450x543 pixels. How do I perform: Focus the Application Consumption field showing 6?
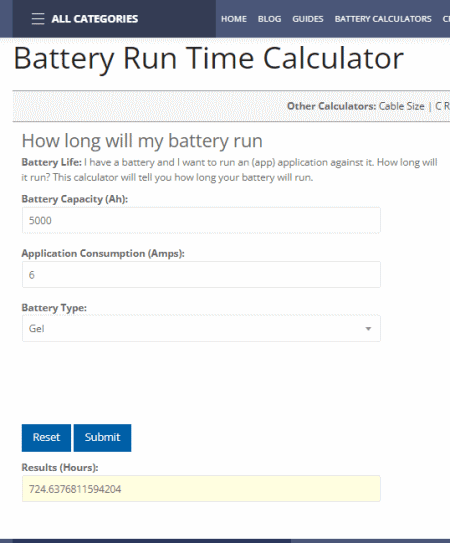[x=201, y=275]
